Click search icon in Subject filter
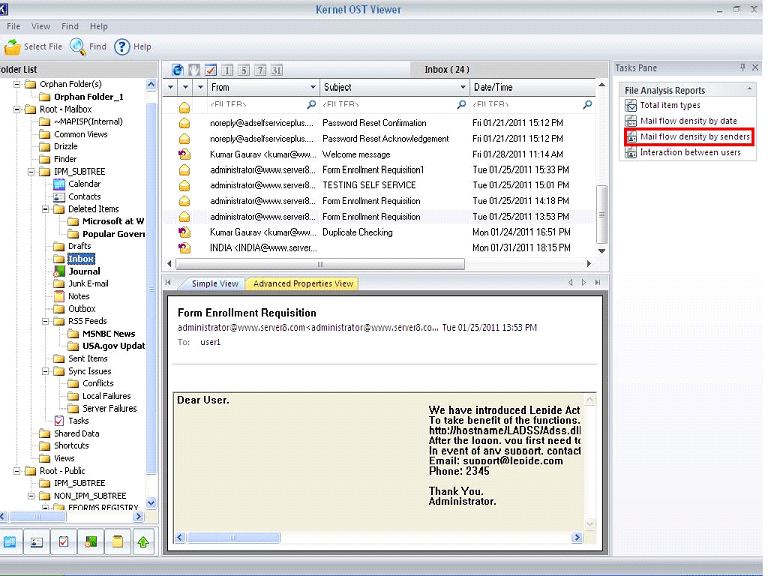This screenshot has height=576, width=768. coord(461,104)
